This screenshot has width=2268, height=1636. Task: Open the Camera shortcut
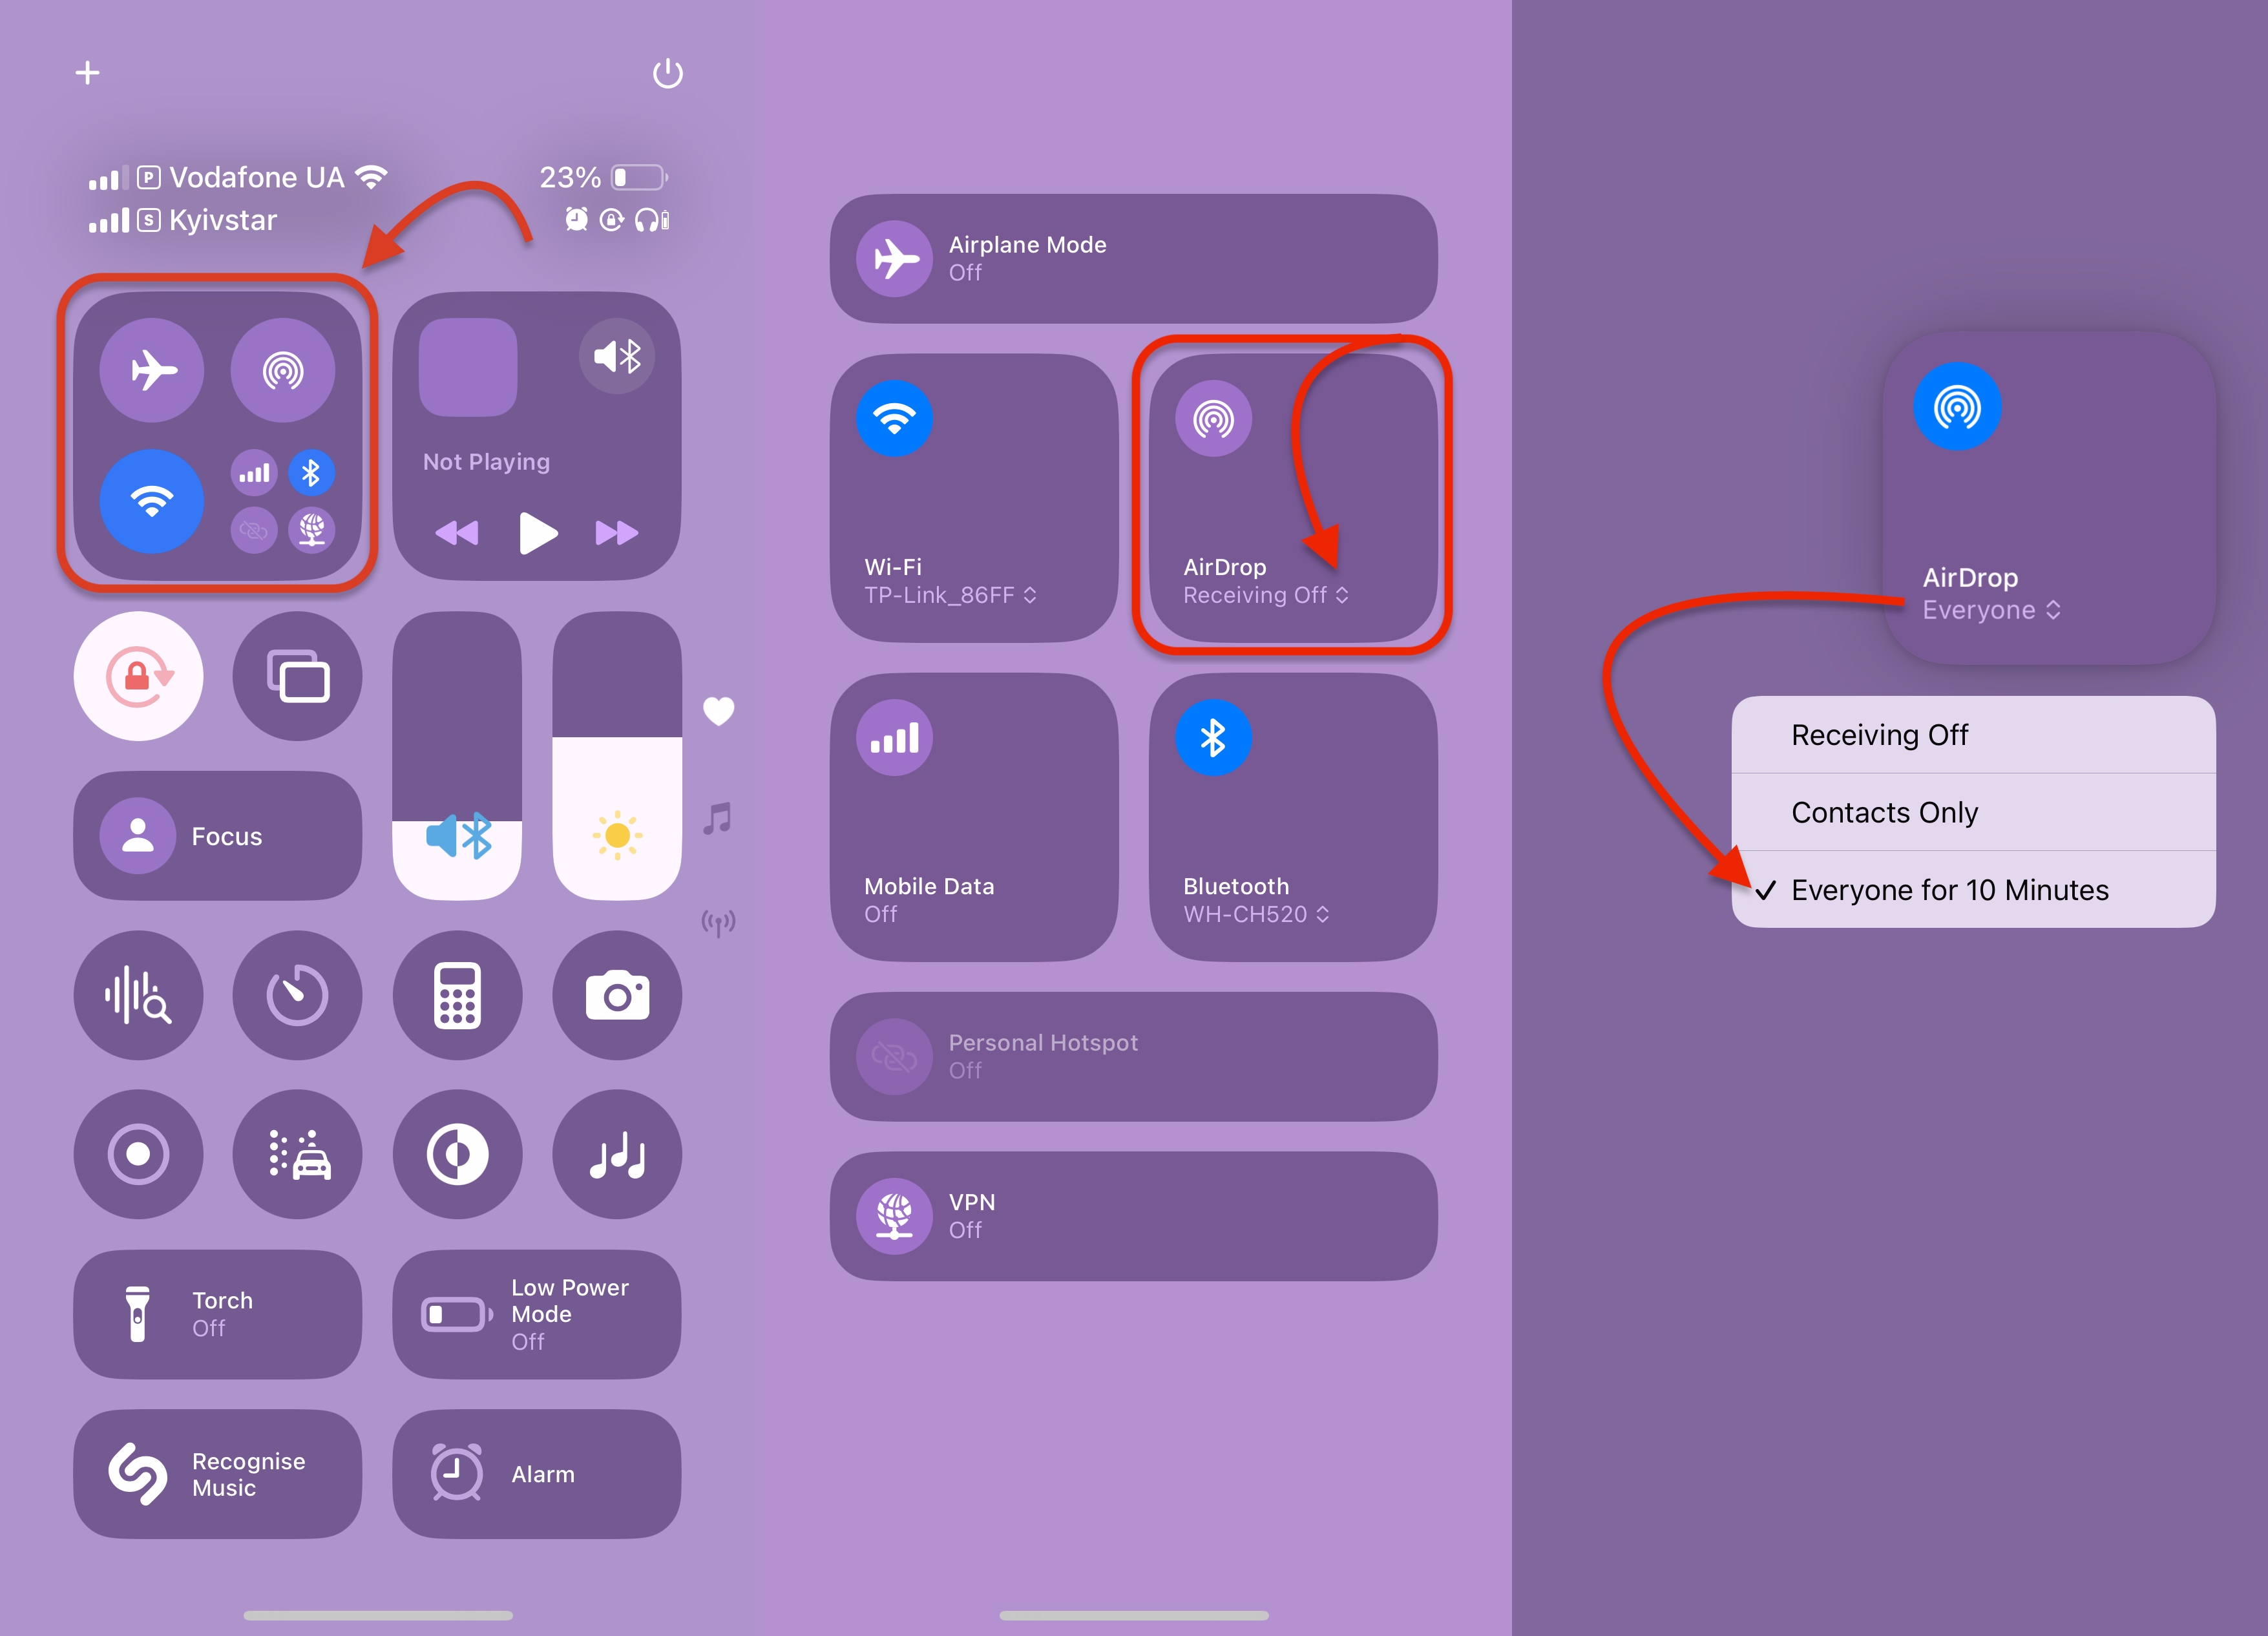pyautogui.click(x=617, y=995)
